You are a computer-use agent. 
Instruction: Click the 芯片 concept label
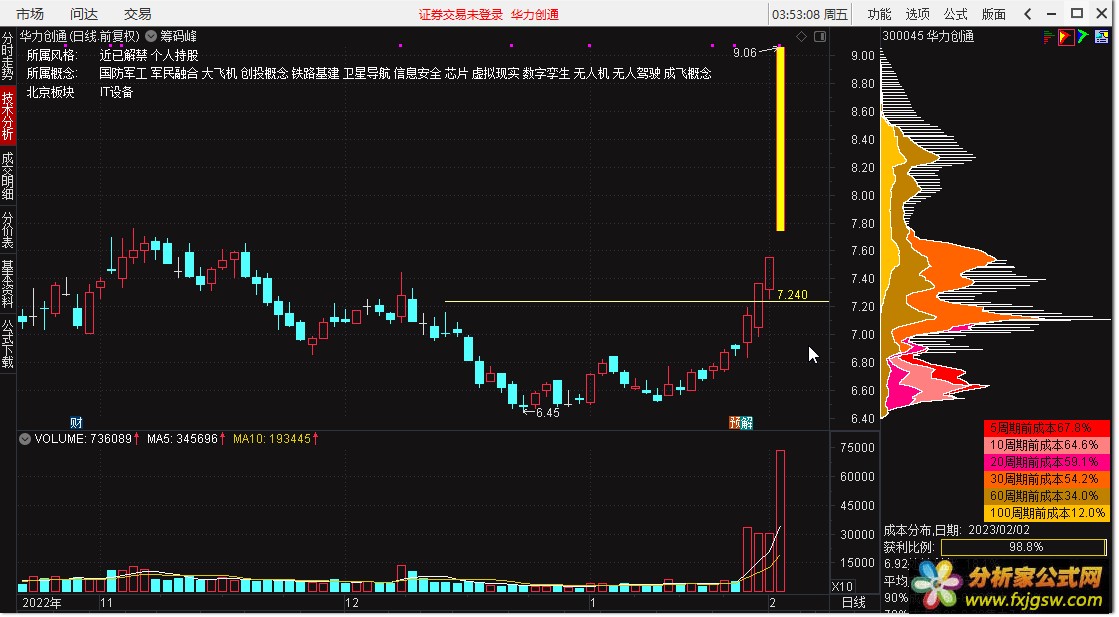pos(456,73)
